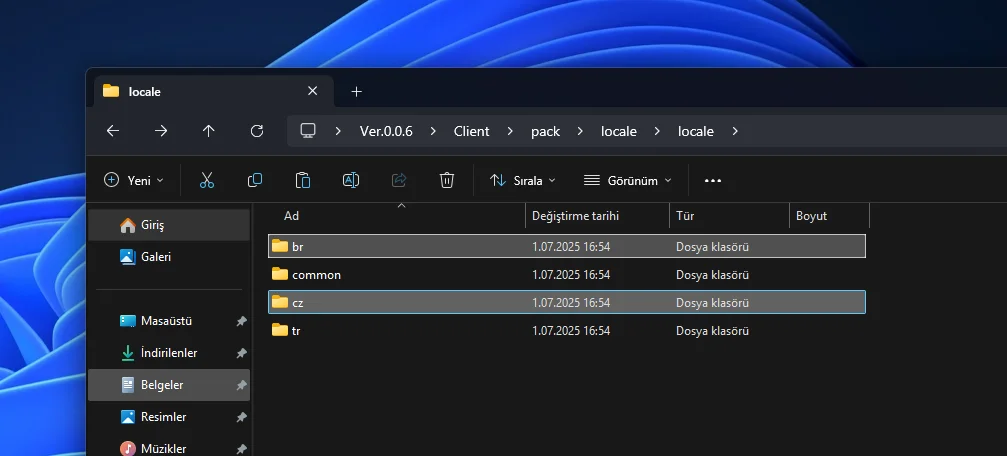Open a new tab with plus button
This screenshot has height=456, width=1007.
[x=356, y=92]
